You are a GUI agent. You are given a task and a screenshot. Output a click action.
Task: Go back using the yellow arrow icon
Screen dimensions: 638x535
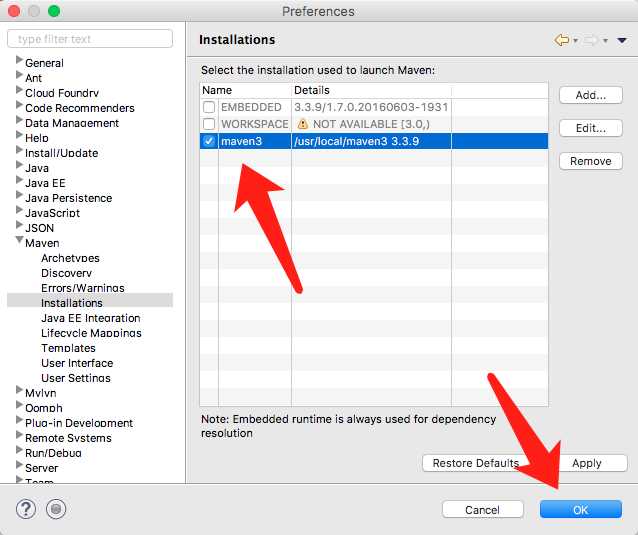pyautogui.click(x=562, y=40)
